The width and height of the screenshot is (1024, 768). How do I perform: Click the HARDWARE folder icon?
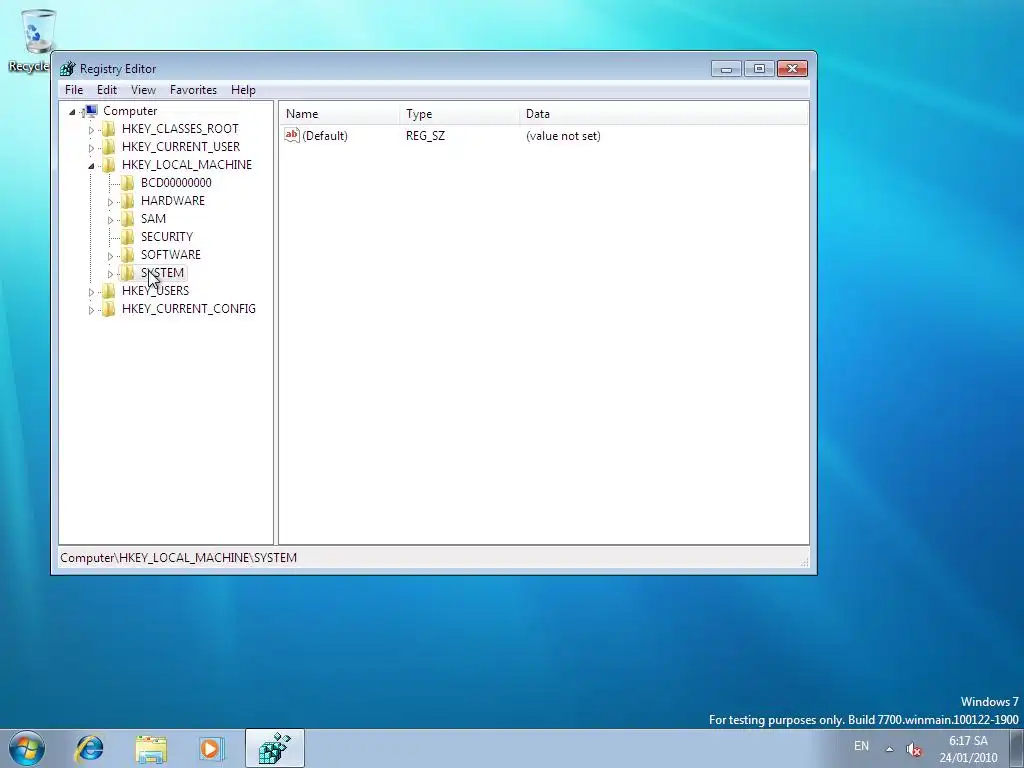point(128,200)
